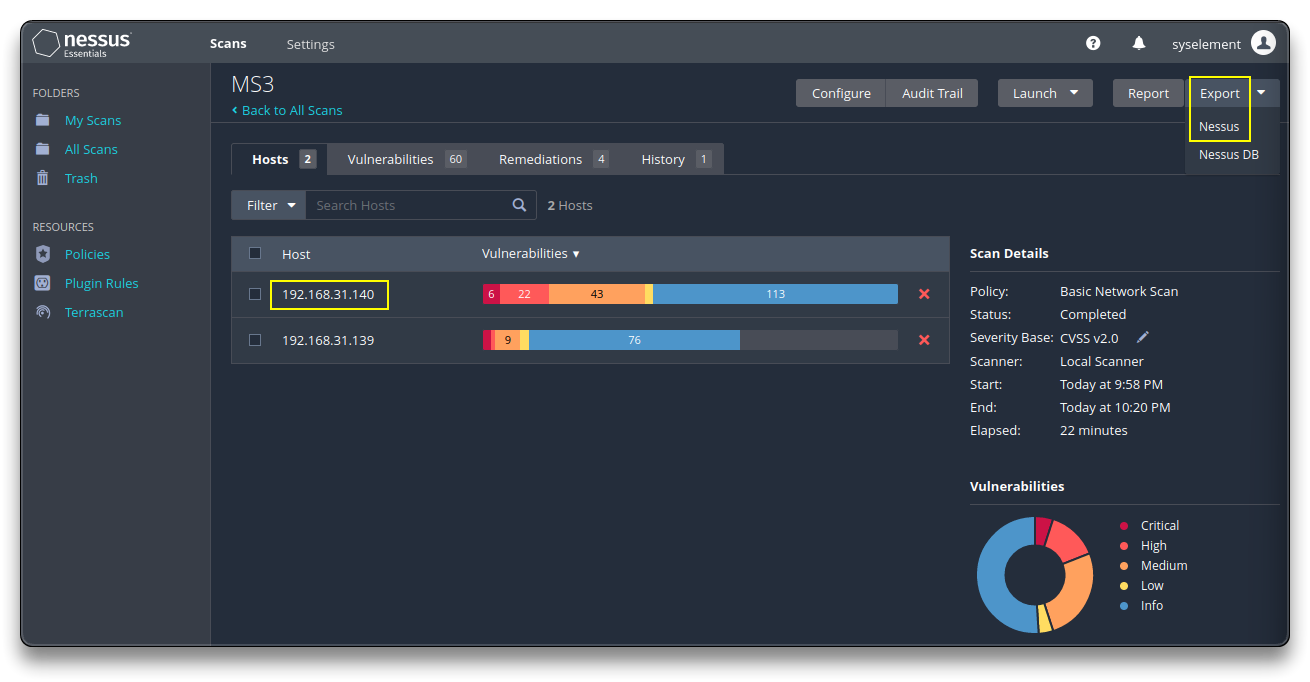Click the help question mark icon
The image size is (1310, 682).
[x=1093, y=43]
